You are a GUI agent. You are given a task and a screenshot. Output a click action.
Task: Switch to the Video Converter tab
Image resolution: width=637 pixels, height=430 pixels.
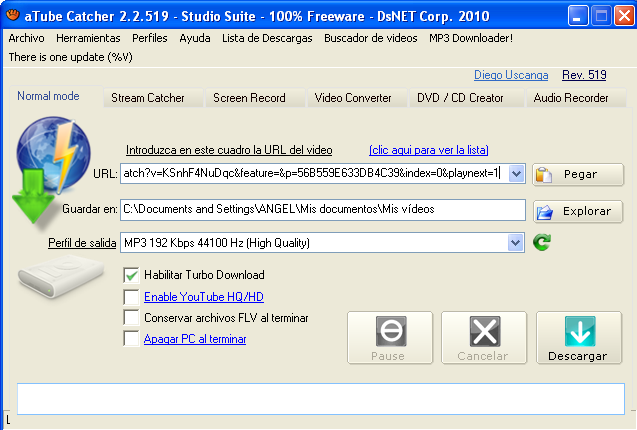click(x=352, y=98)
